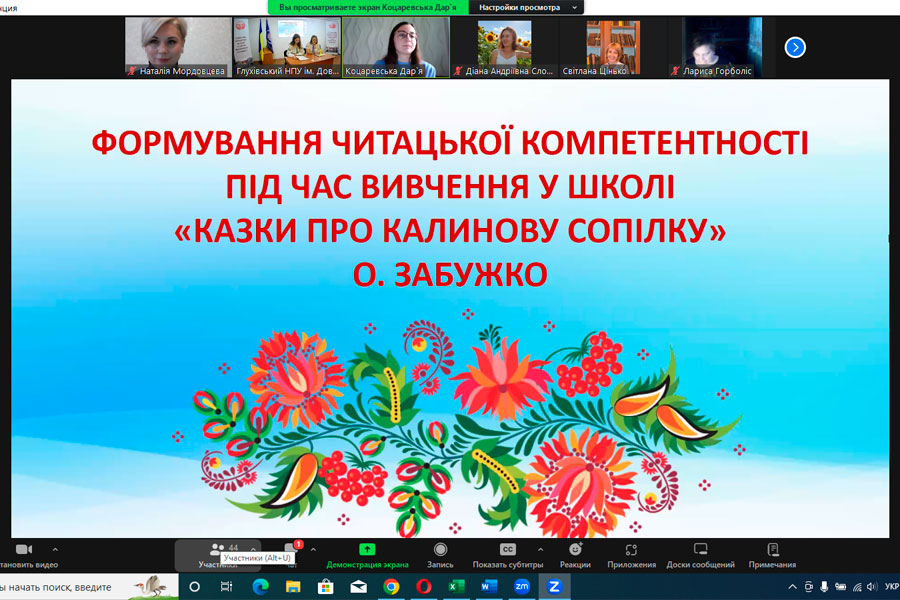Select Коцаревська Дар'я video thumbnail
The width and height of the screenshot is (900, 600).
tap(396, 47)
